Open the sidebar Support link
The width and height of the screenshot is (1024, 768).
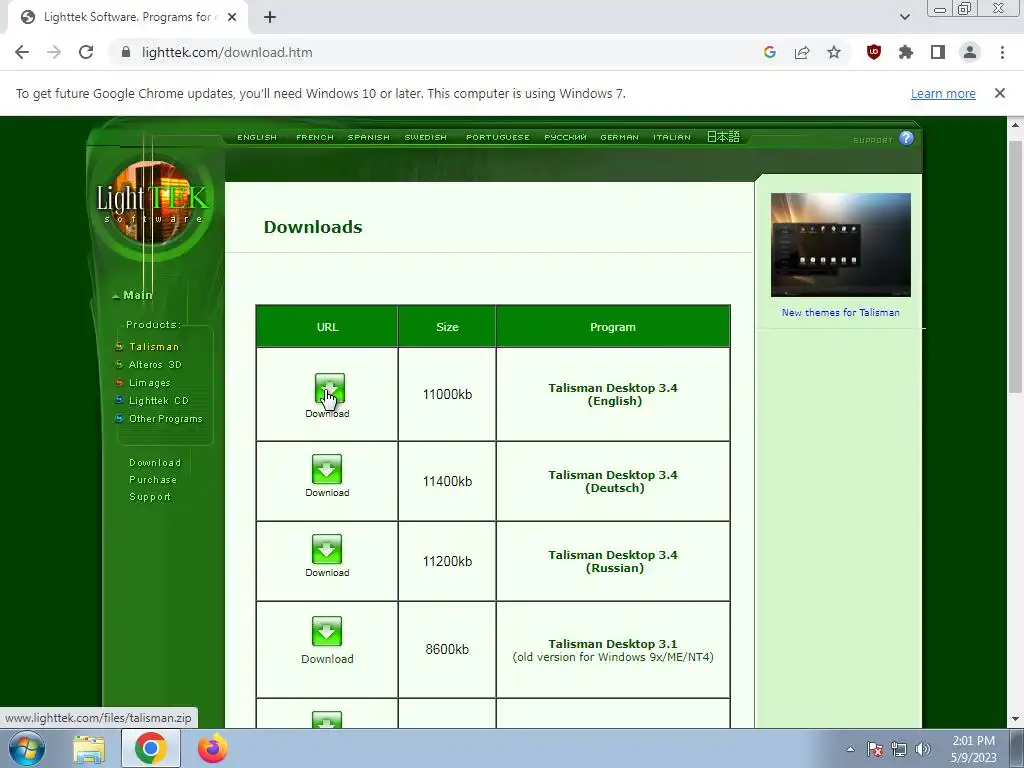150,496
